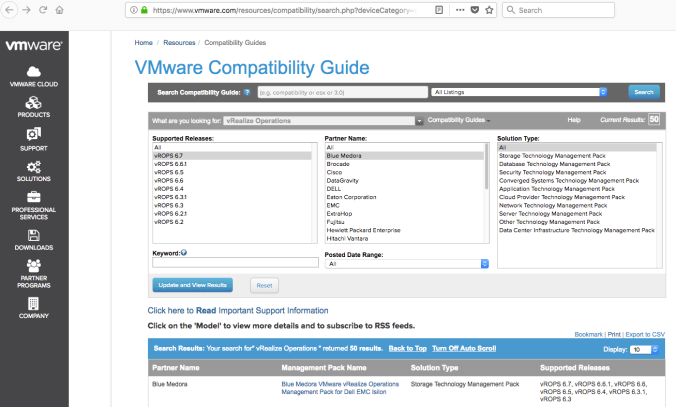
Task: Click the green padlock security icon
Action: (x=144, y=10)
